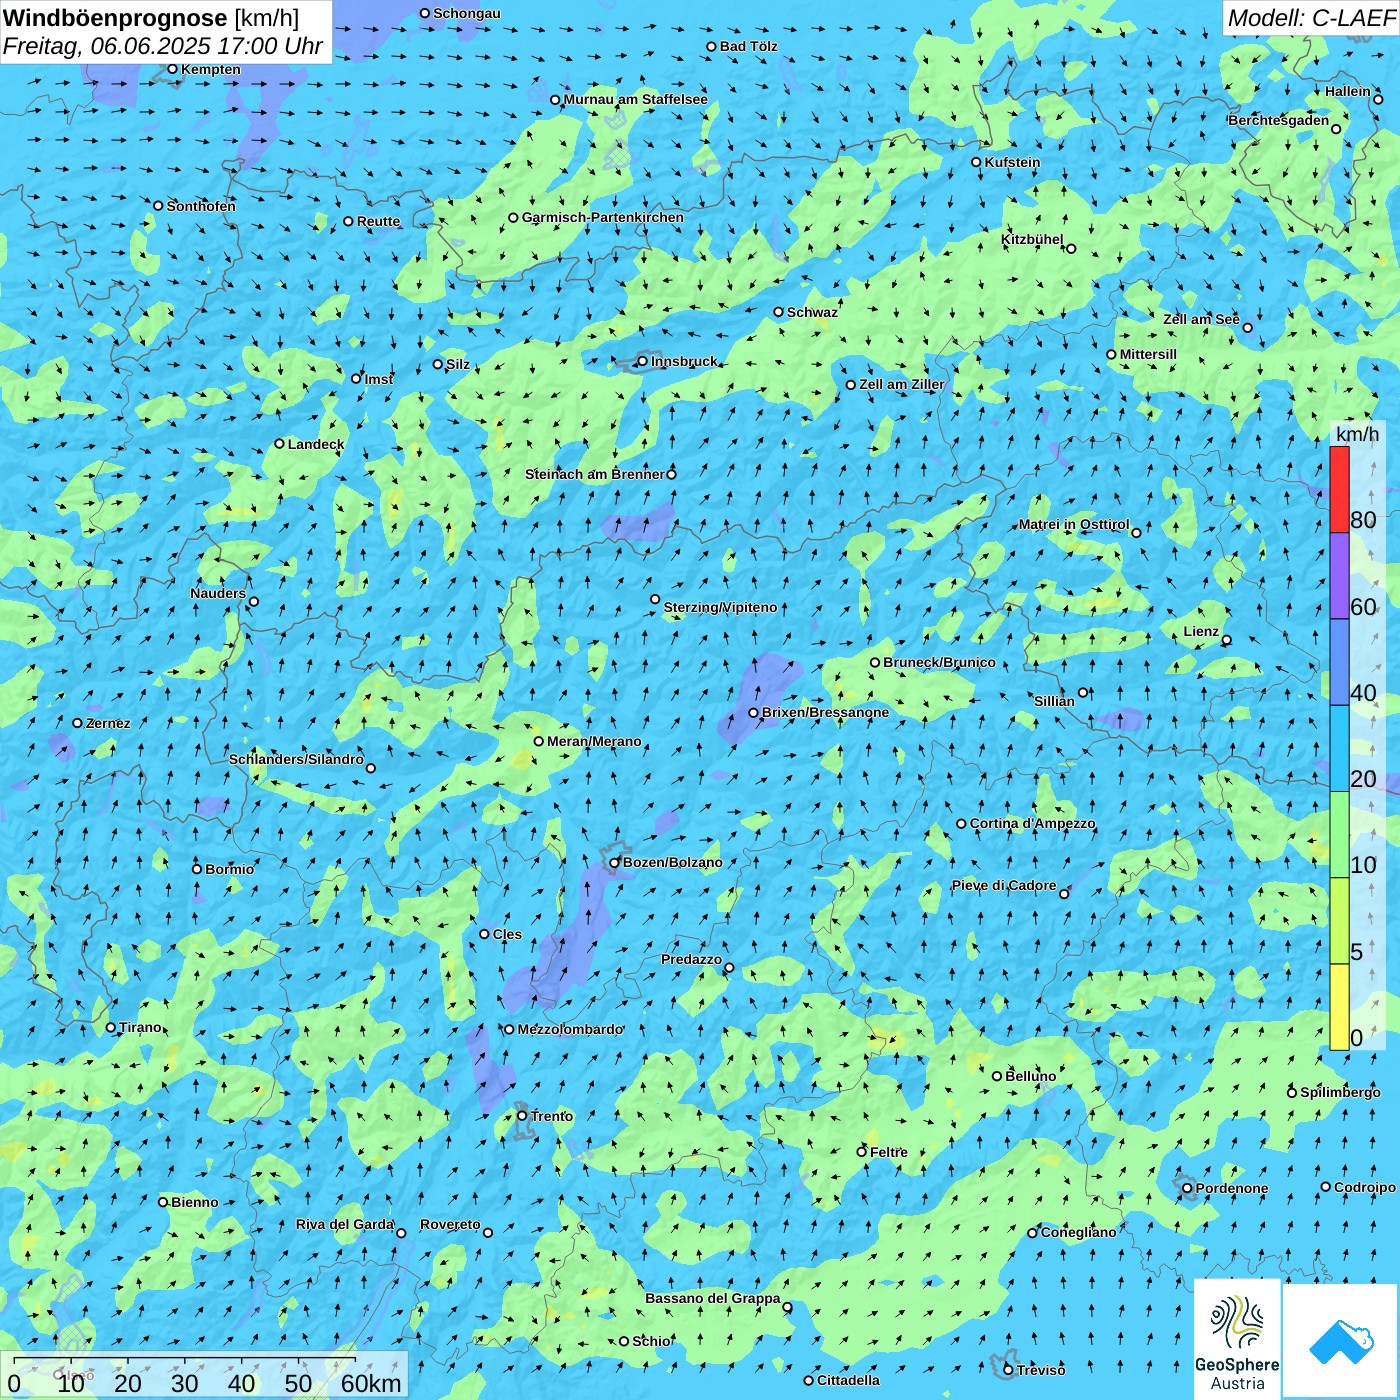Image resolution: width=1400 pixels, height=1400 pixels.
Task: Click the 'Predazzo' label
Action: pos(691,959)
